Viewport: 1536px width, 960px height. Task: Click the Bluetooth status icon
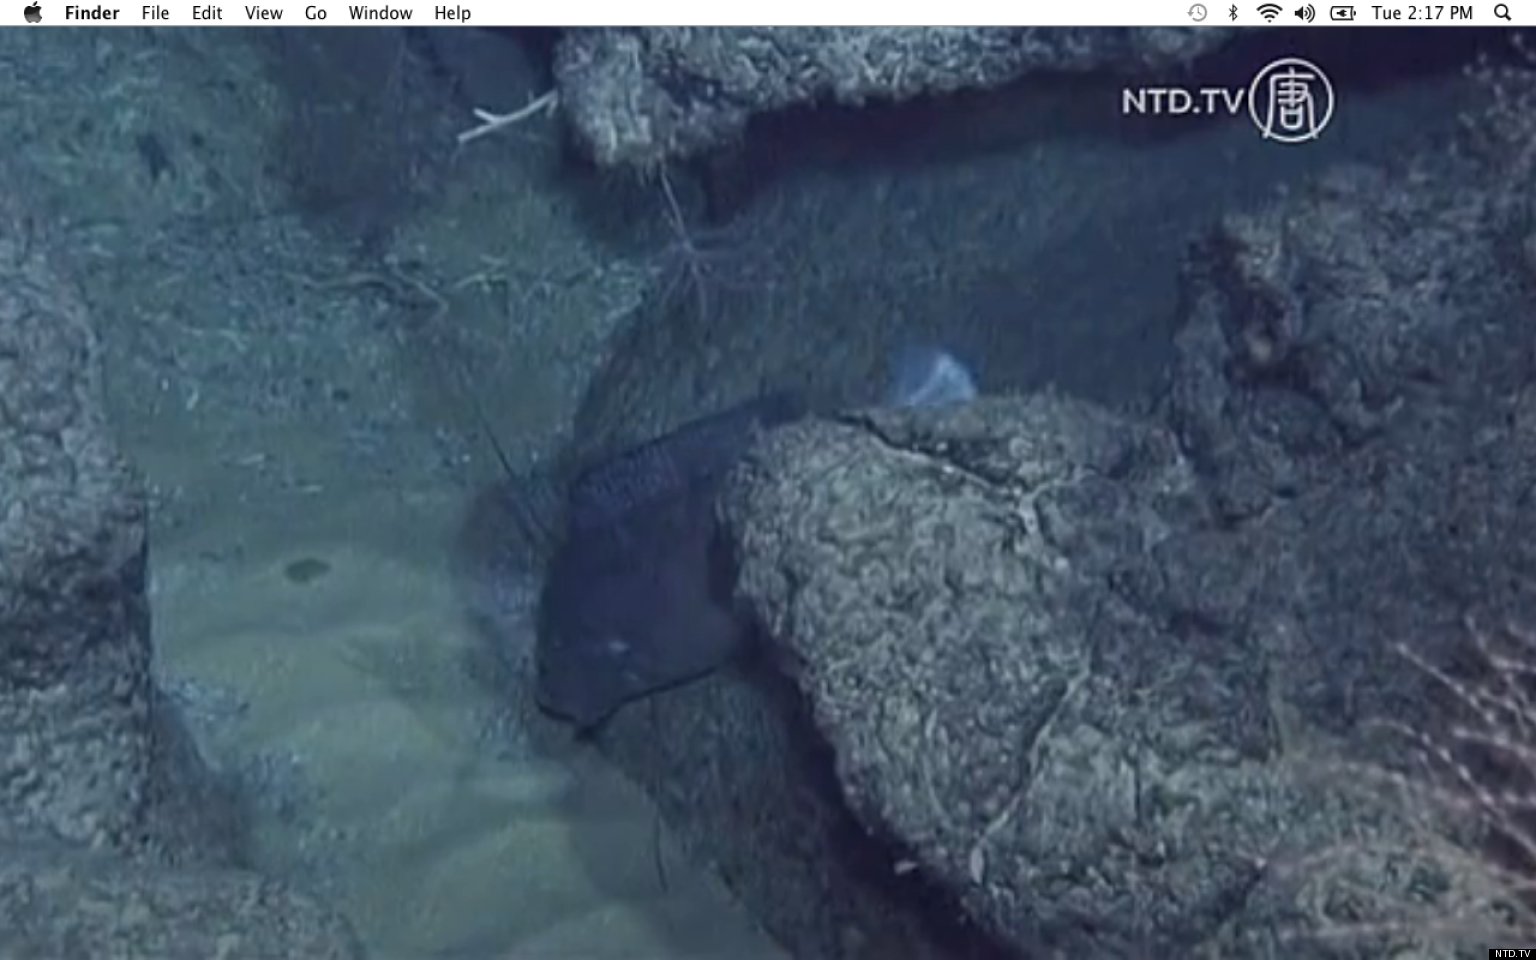pos(1233,13)
